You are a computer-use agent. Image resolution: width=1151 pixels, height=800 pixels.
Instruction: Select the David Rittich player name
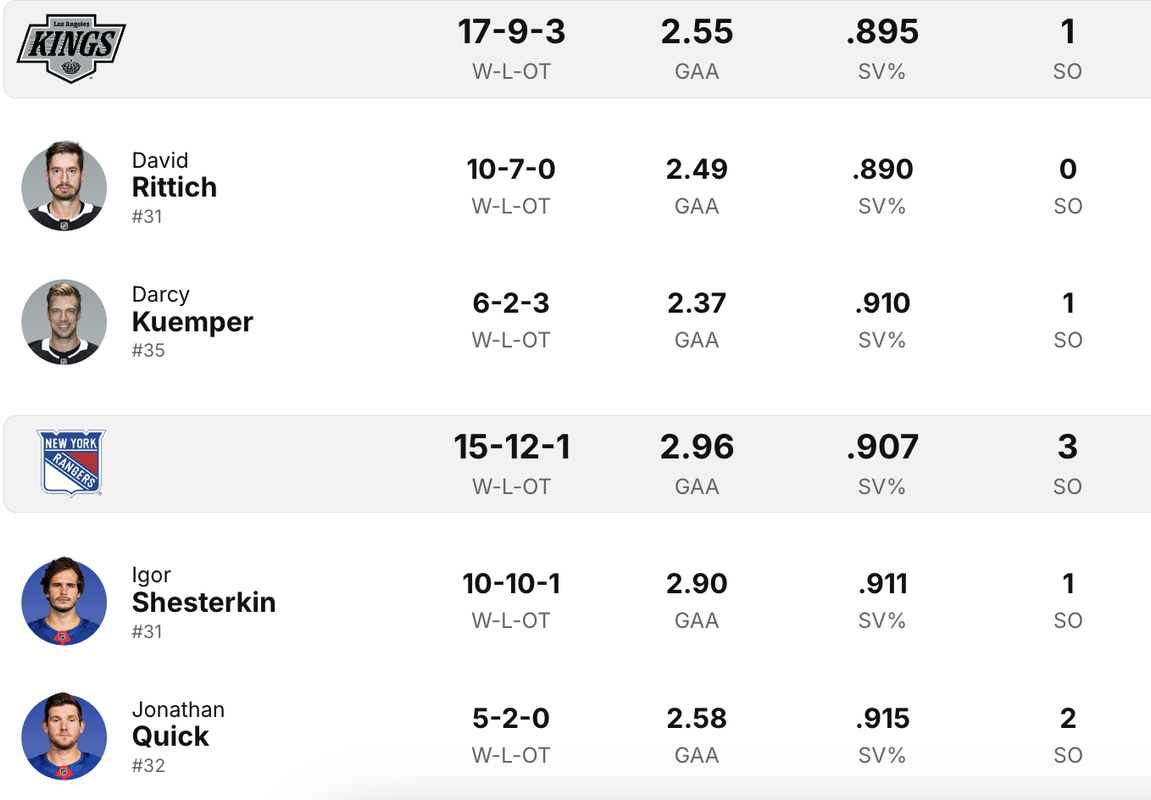174,175
